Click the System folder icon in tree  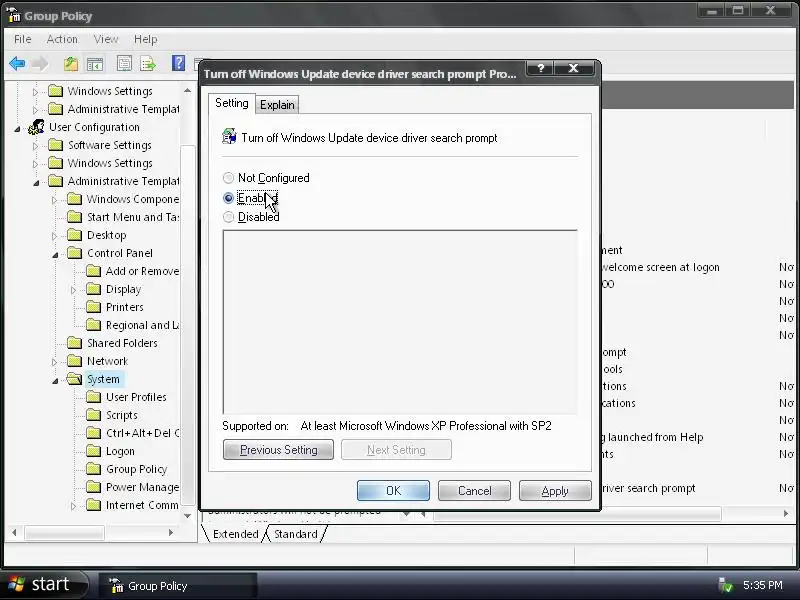[x=74, y=379]
